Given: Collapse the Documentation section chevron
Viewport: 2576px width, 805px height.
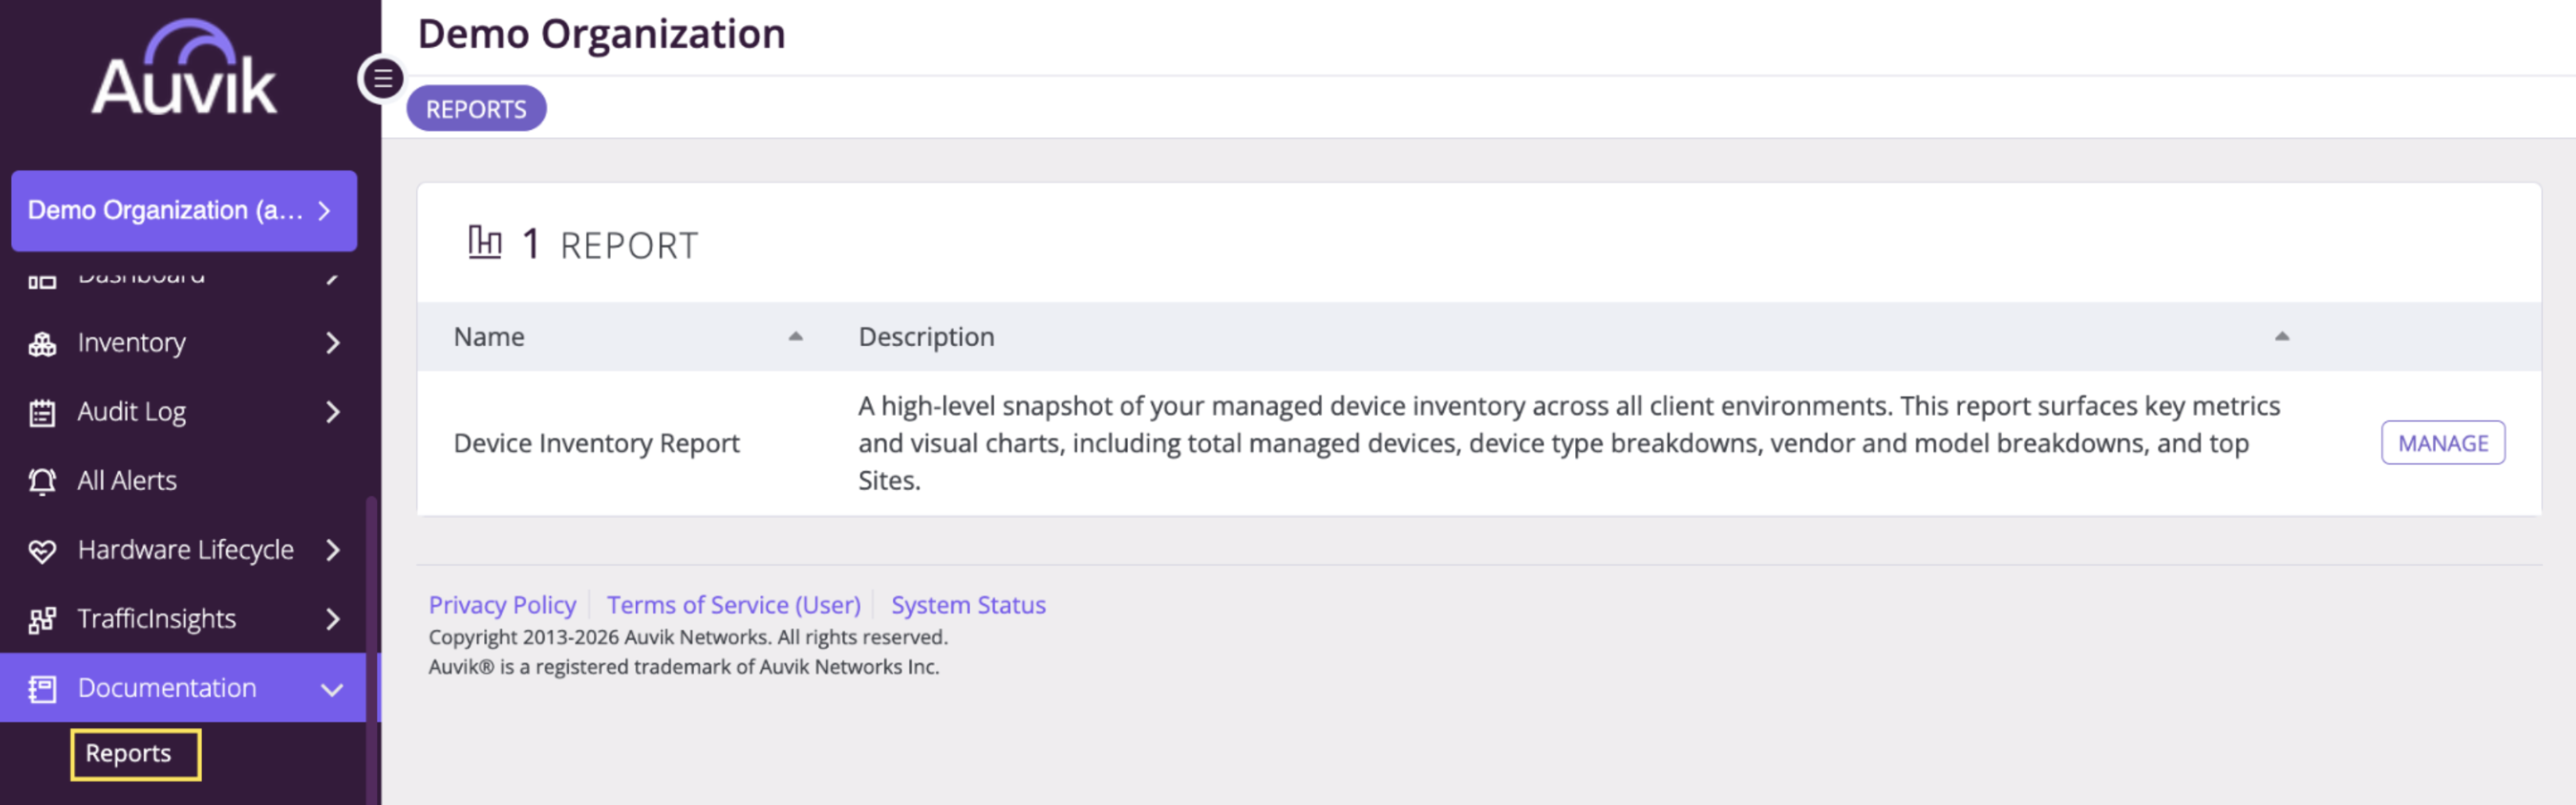Looking at the screenshot, I should 332,689.
